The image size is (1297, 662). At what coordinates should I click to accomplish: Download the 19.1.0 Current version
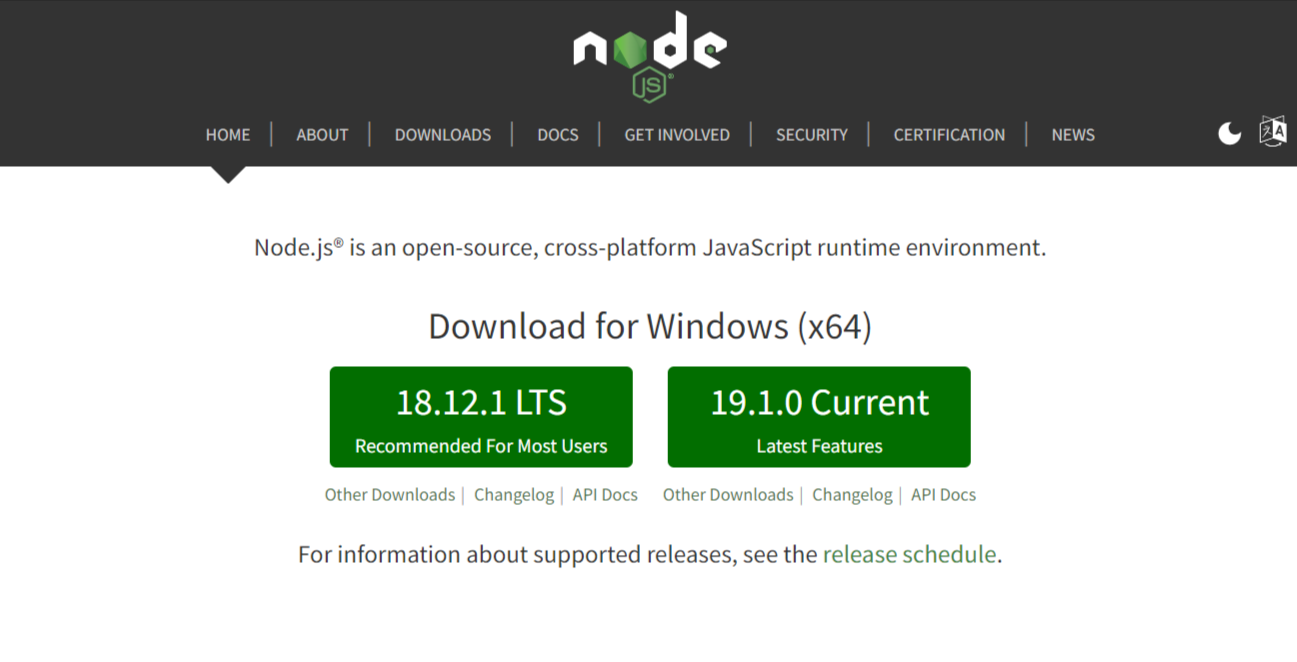pos(819,417)
